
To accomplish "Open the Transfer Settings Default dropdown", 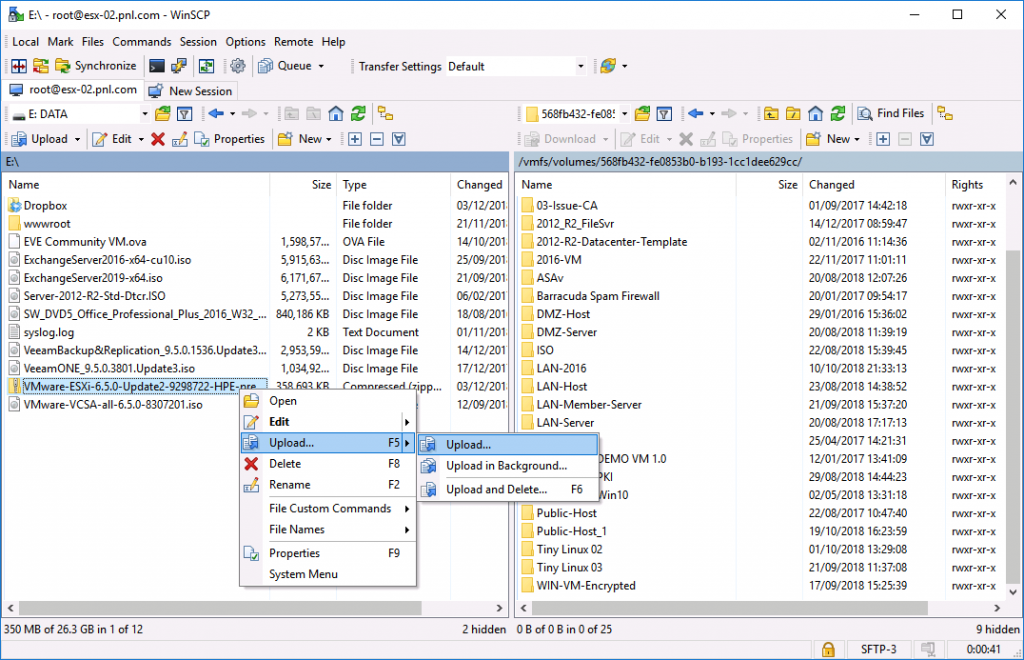I will (581, 66).
